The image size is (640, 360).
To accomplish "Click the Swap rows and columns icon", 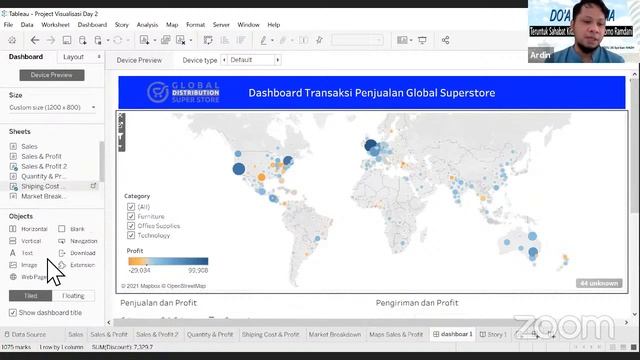I will tap(208, 40).
